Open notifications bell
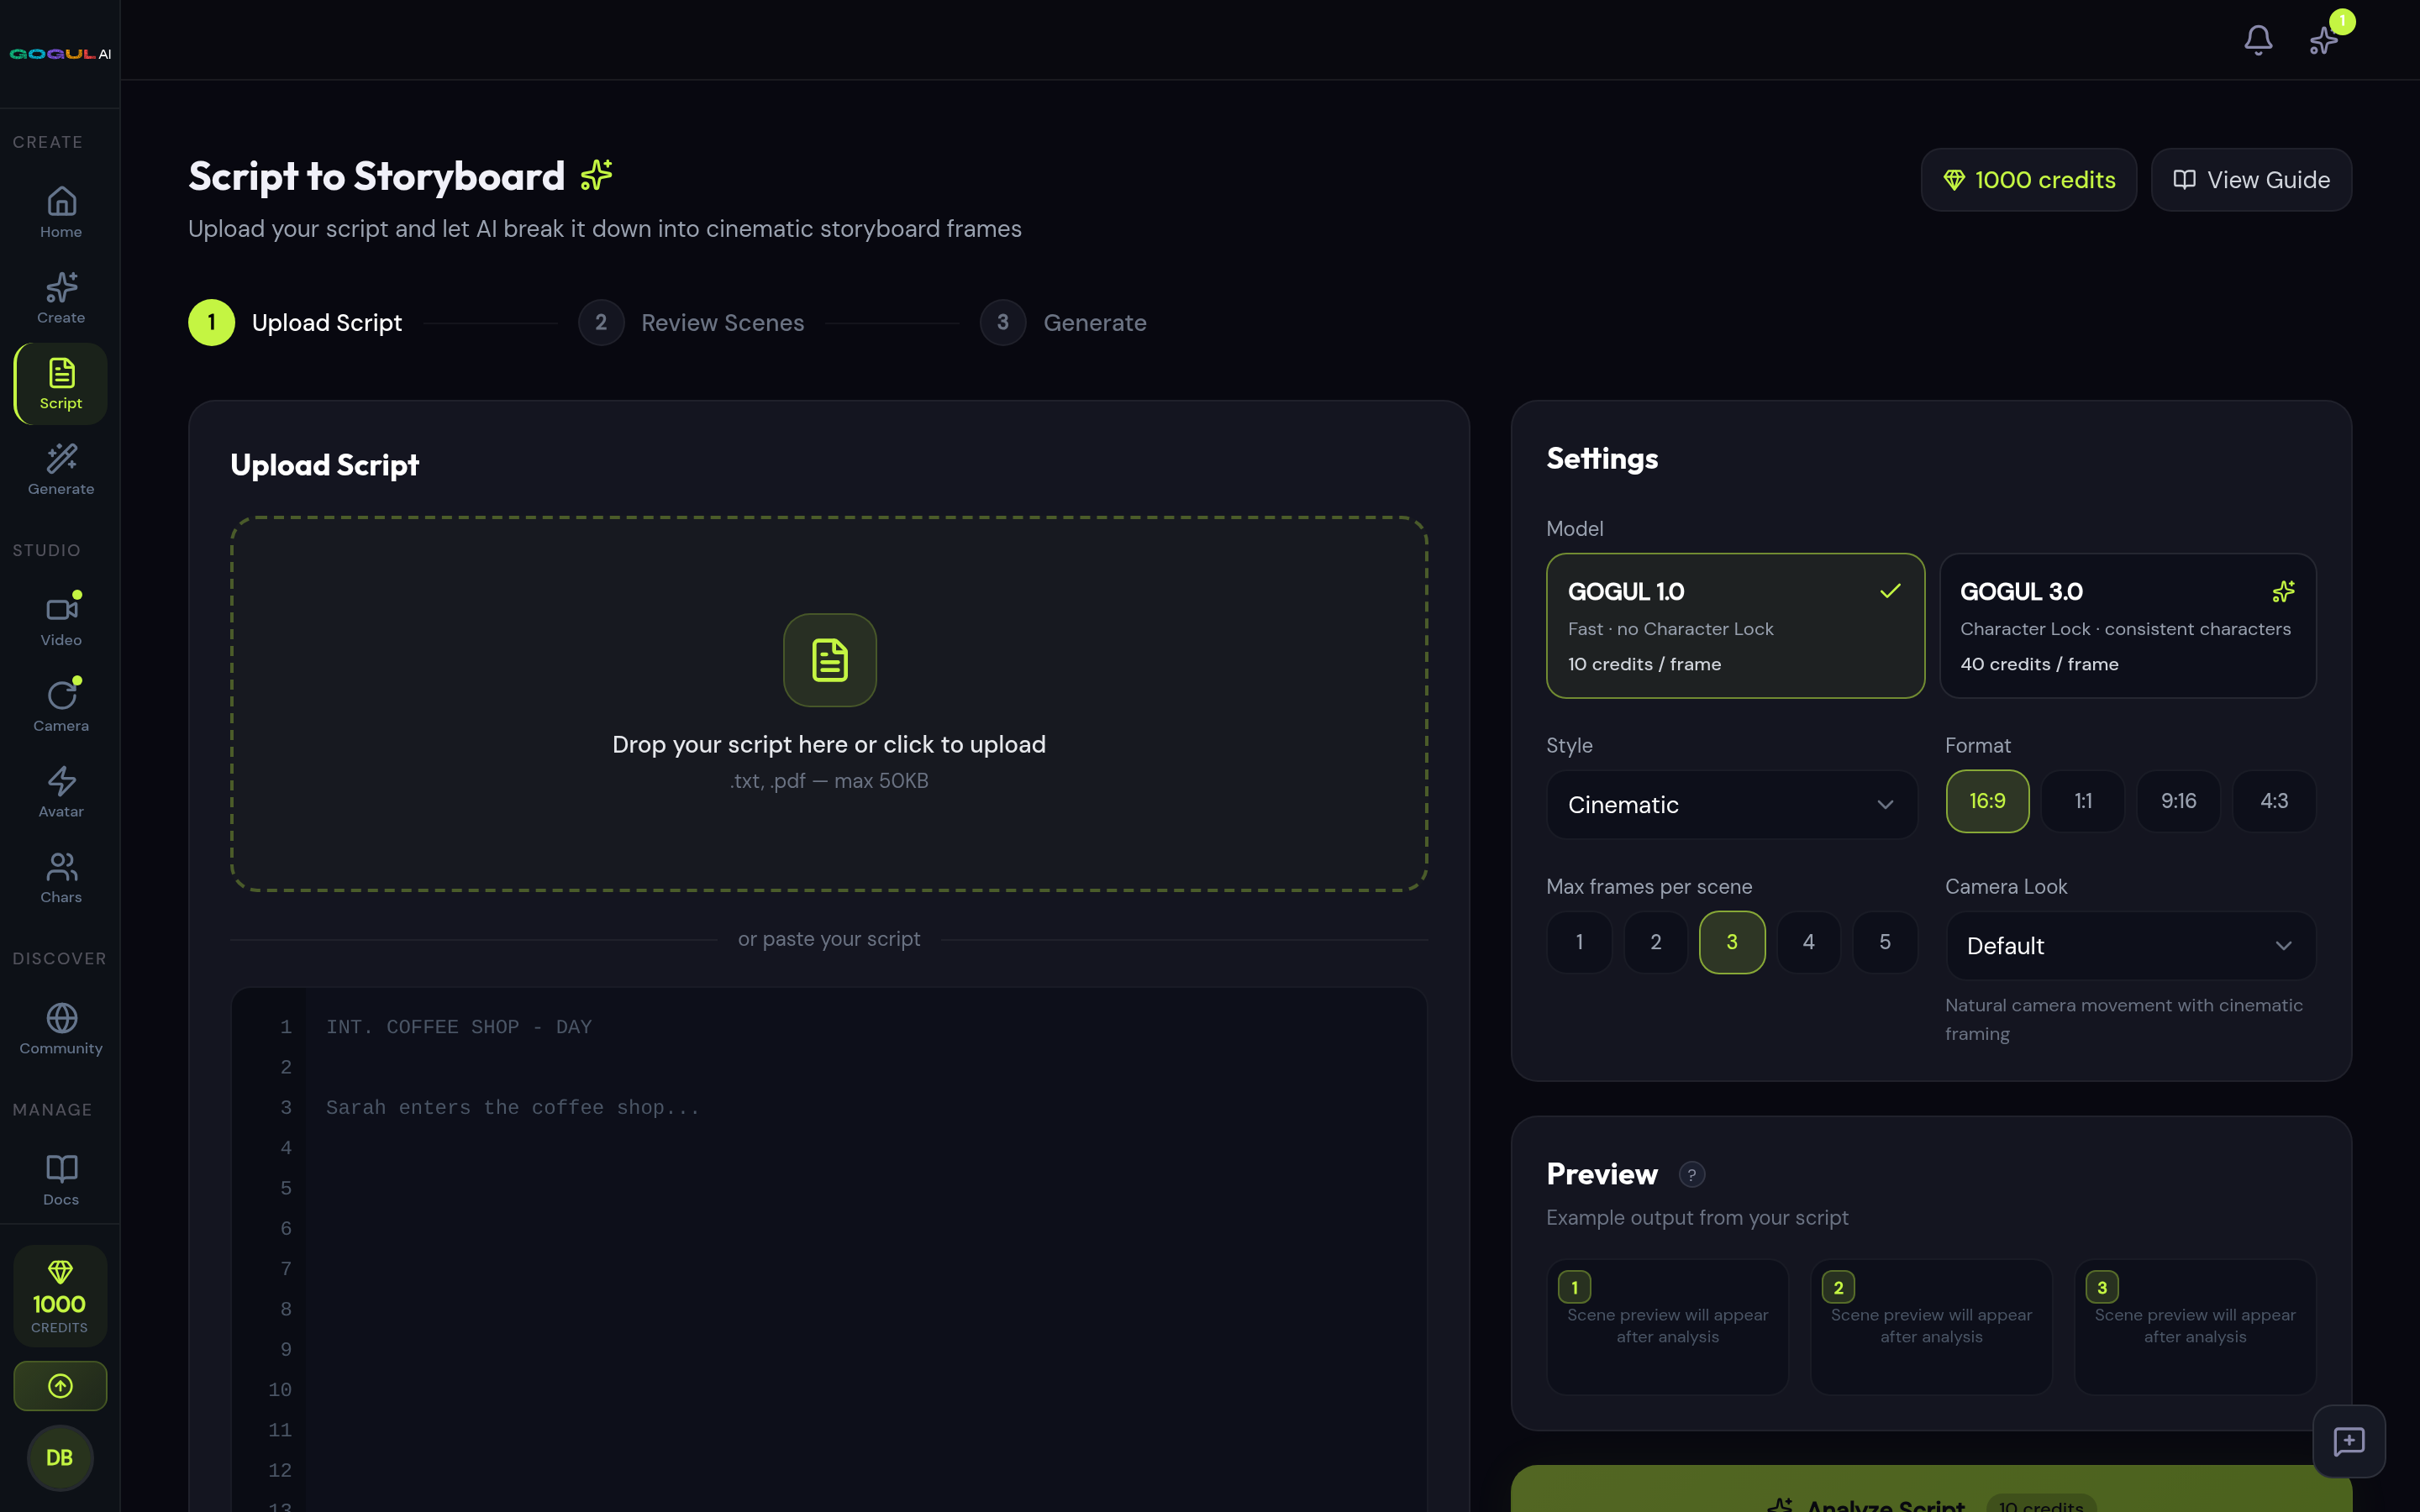Viewport: 2420px width, 1512px height. point(2258,40)
